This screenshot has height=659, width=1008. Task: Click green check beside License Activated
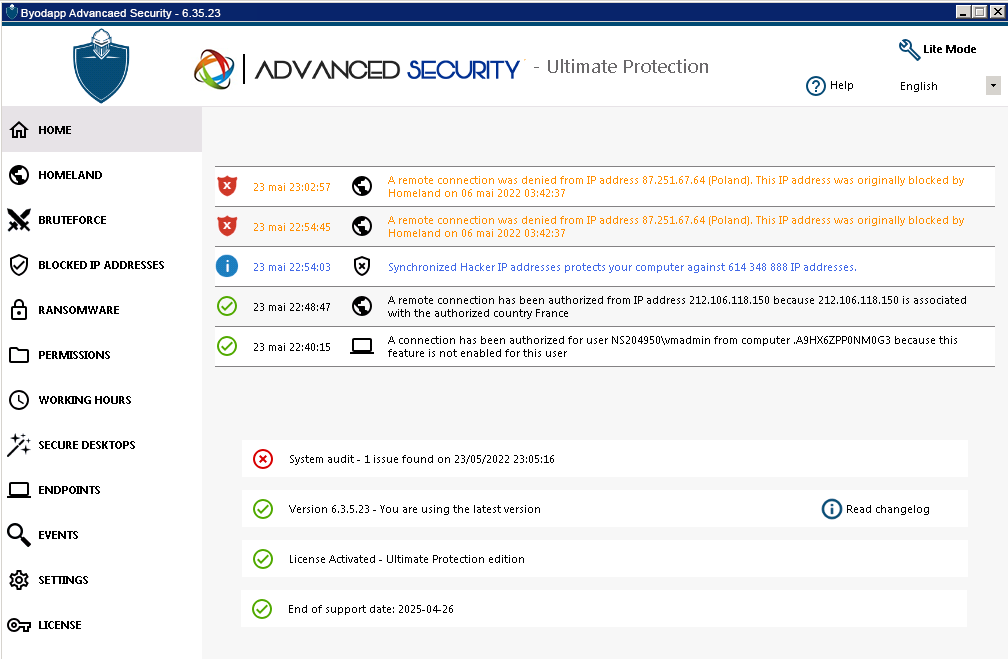(x=263, y=559)
